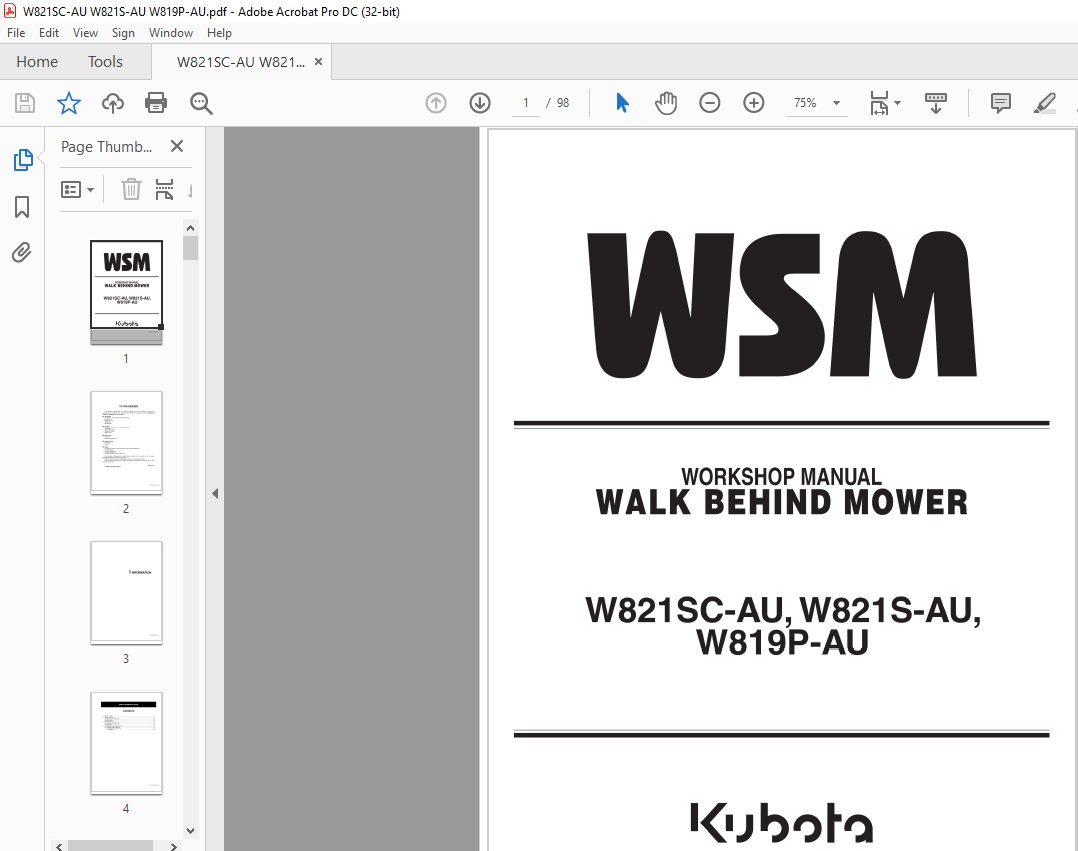Select page 2 thumbnail
The width and height of the screenshot is (1078, 851).
click(x=126, y=442)
